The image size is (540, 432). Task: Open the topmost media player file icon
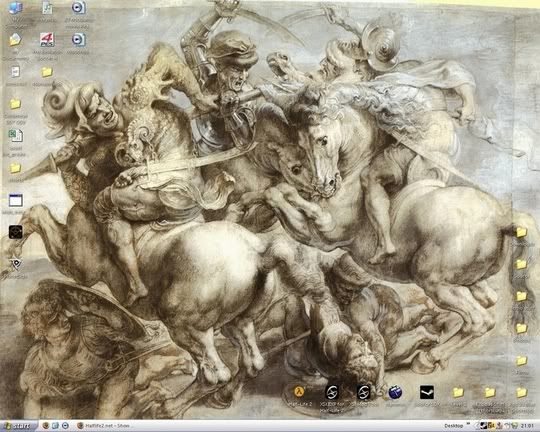(79, 7)
